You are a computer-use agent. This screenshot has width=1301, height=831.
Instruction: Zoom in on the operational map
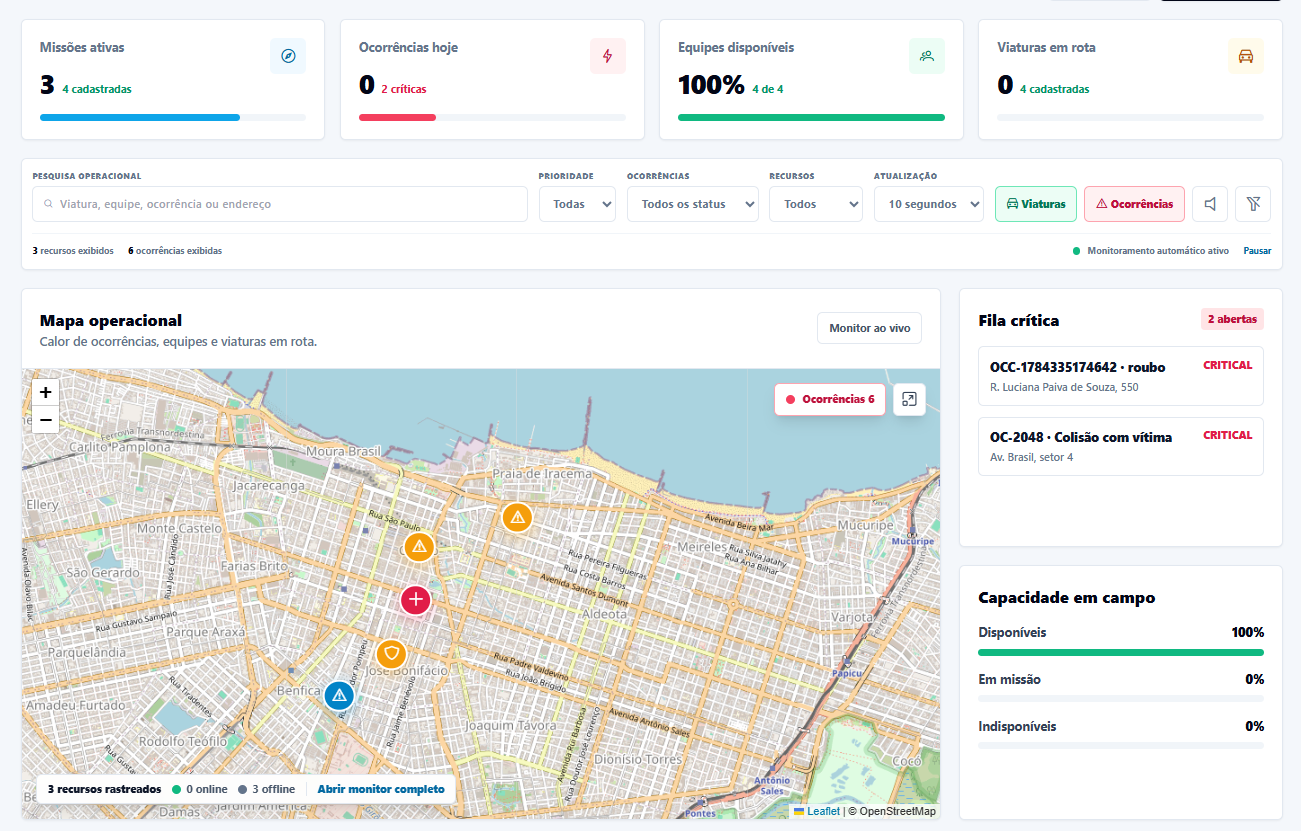[45, 393]
